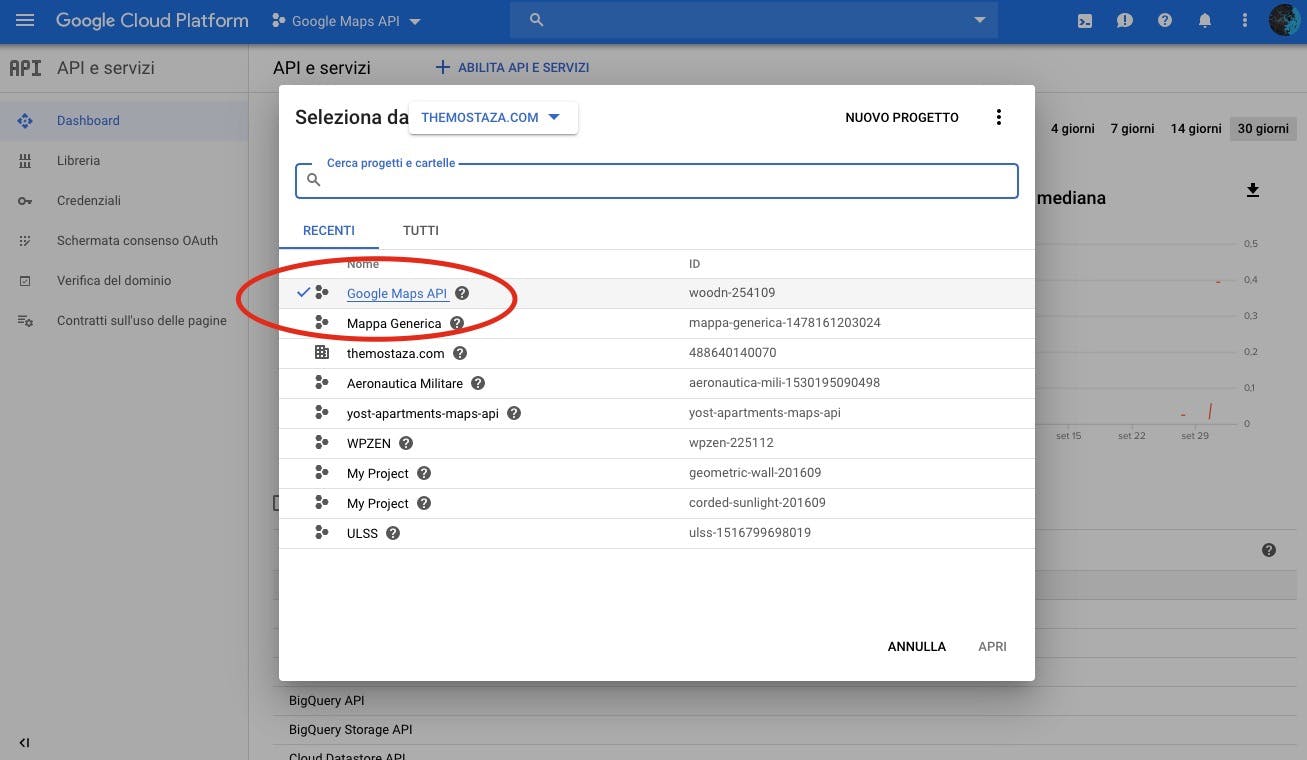The width and height of the screenshot is (1307, 760).
Task: Select the RECENTI tab
Action: click(328, 230)
